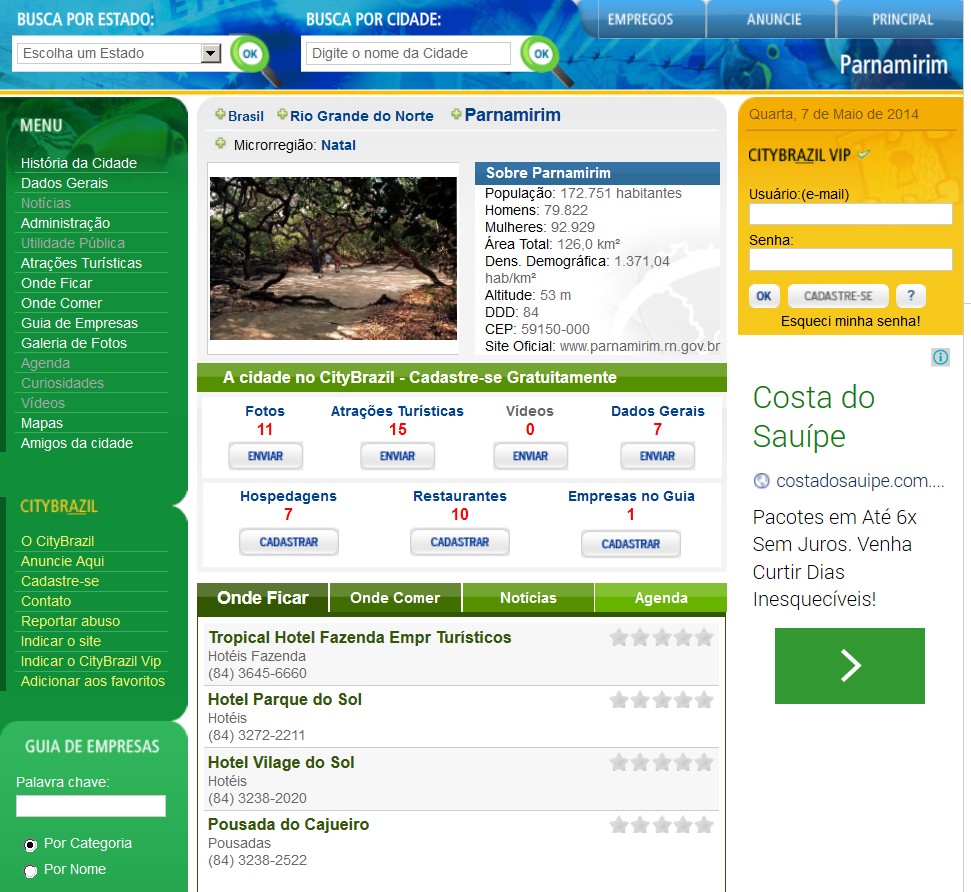This screenshot has height=892, width=971.
Task: Open the Escolha um Estado dropdown
Action: (x=210, y=53)
